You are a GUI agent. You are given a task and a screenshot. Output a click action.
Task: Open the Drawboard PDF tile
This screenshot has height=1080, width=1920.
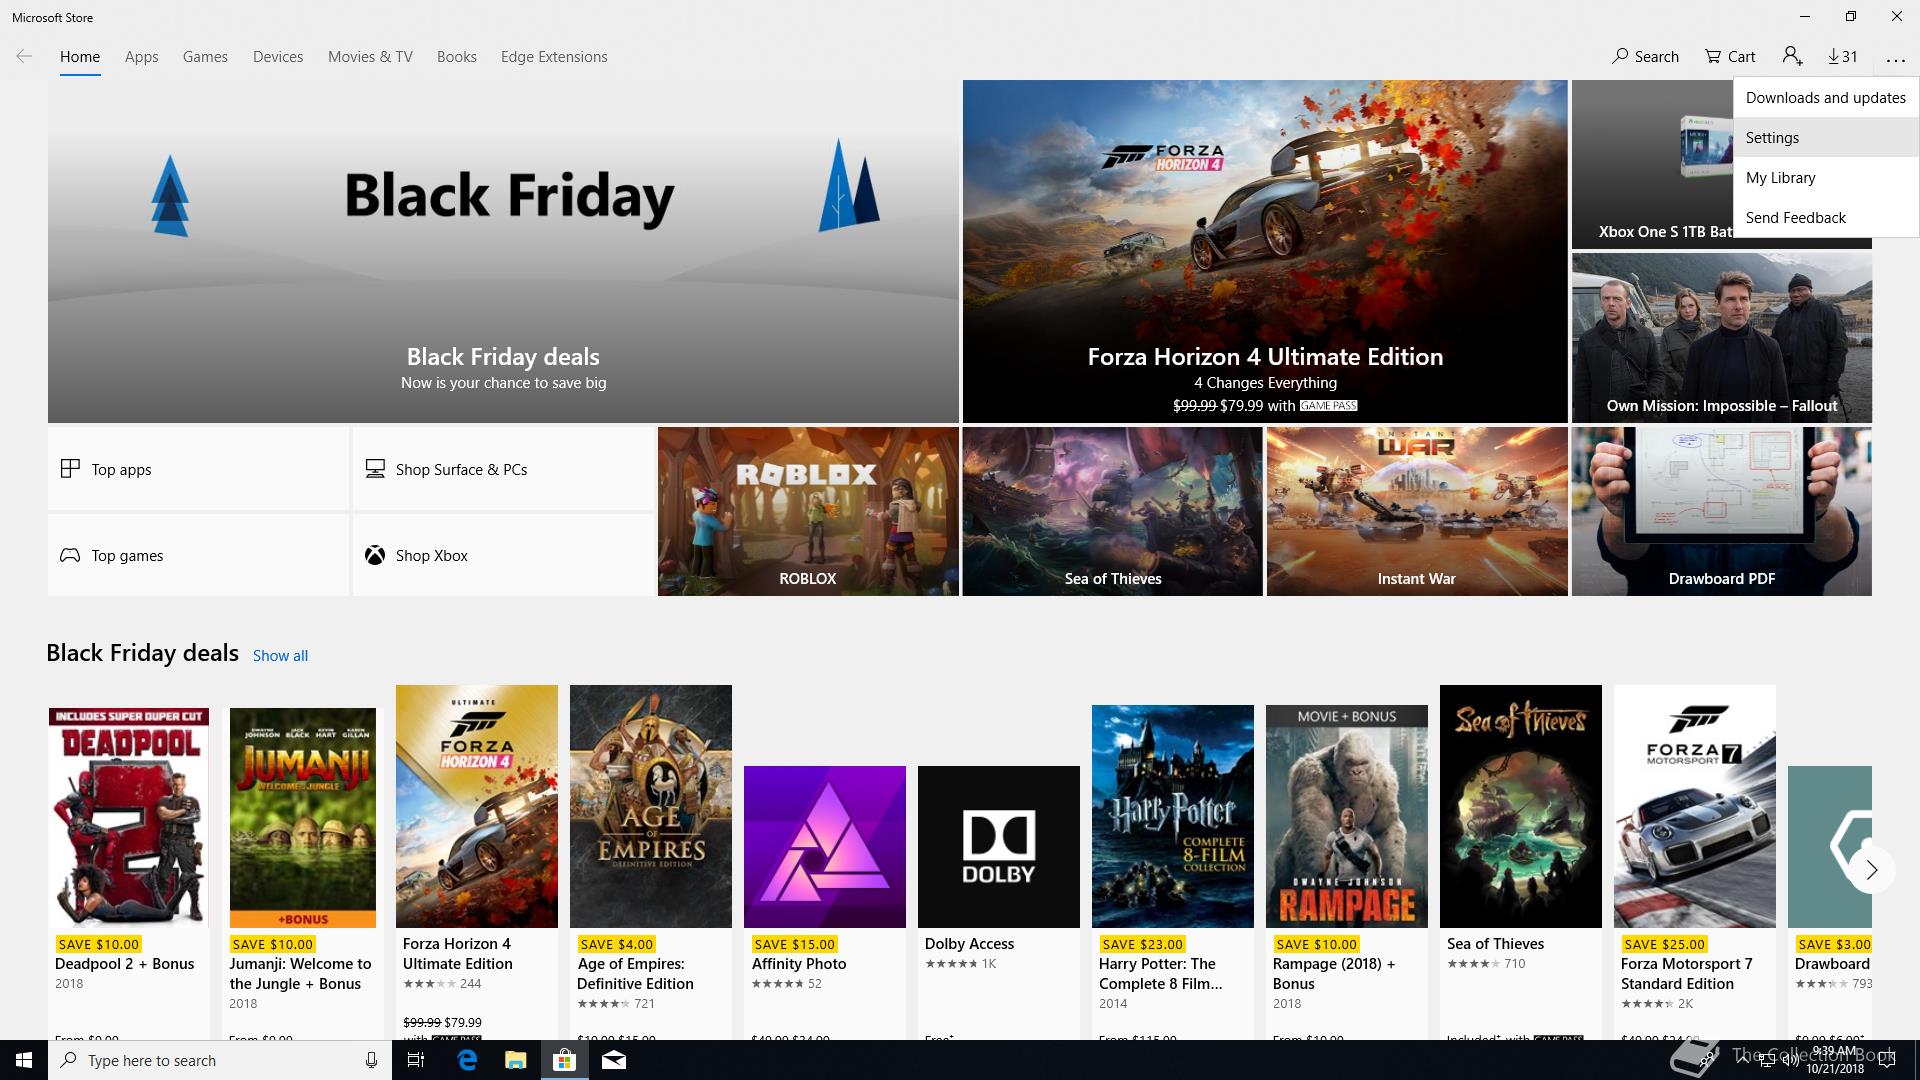coord(1722,511)
